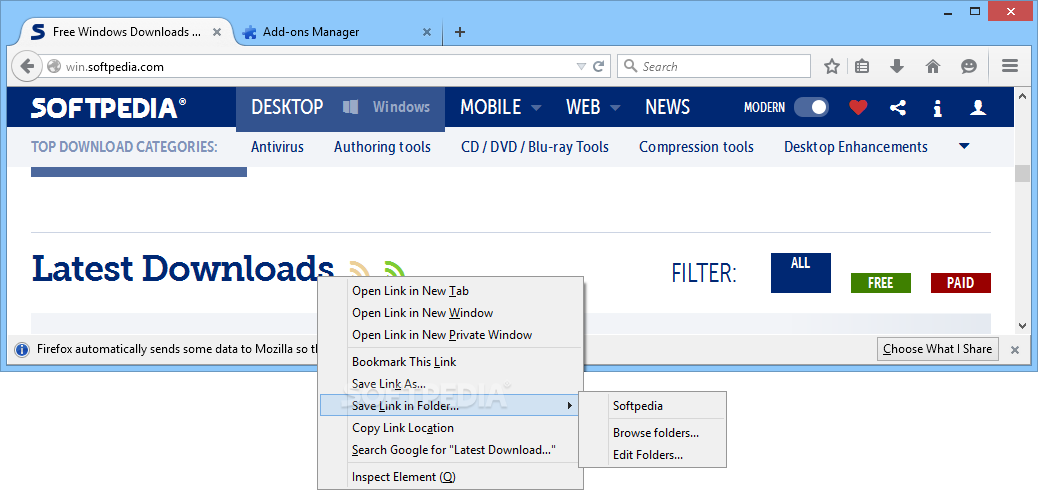
Task: Click the vertical scrollbar thumb
Action: click(x=1022, y=173)
